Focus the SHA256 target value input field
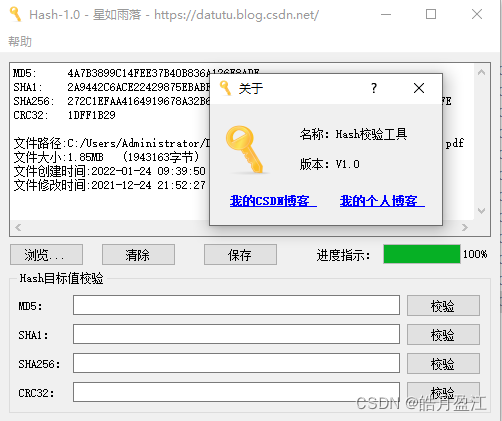 (236, 363)
